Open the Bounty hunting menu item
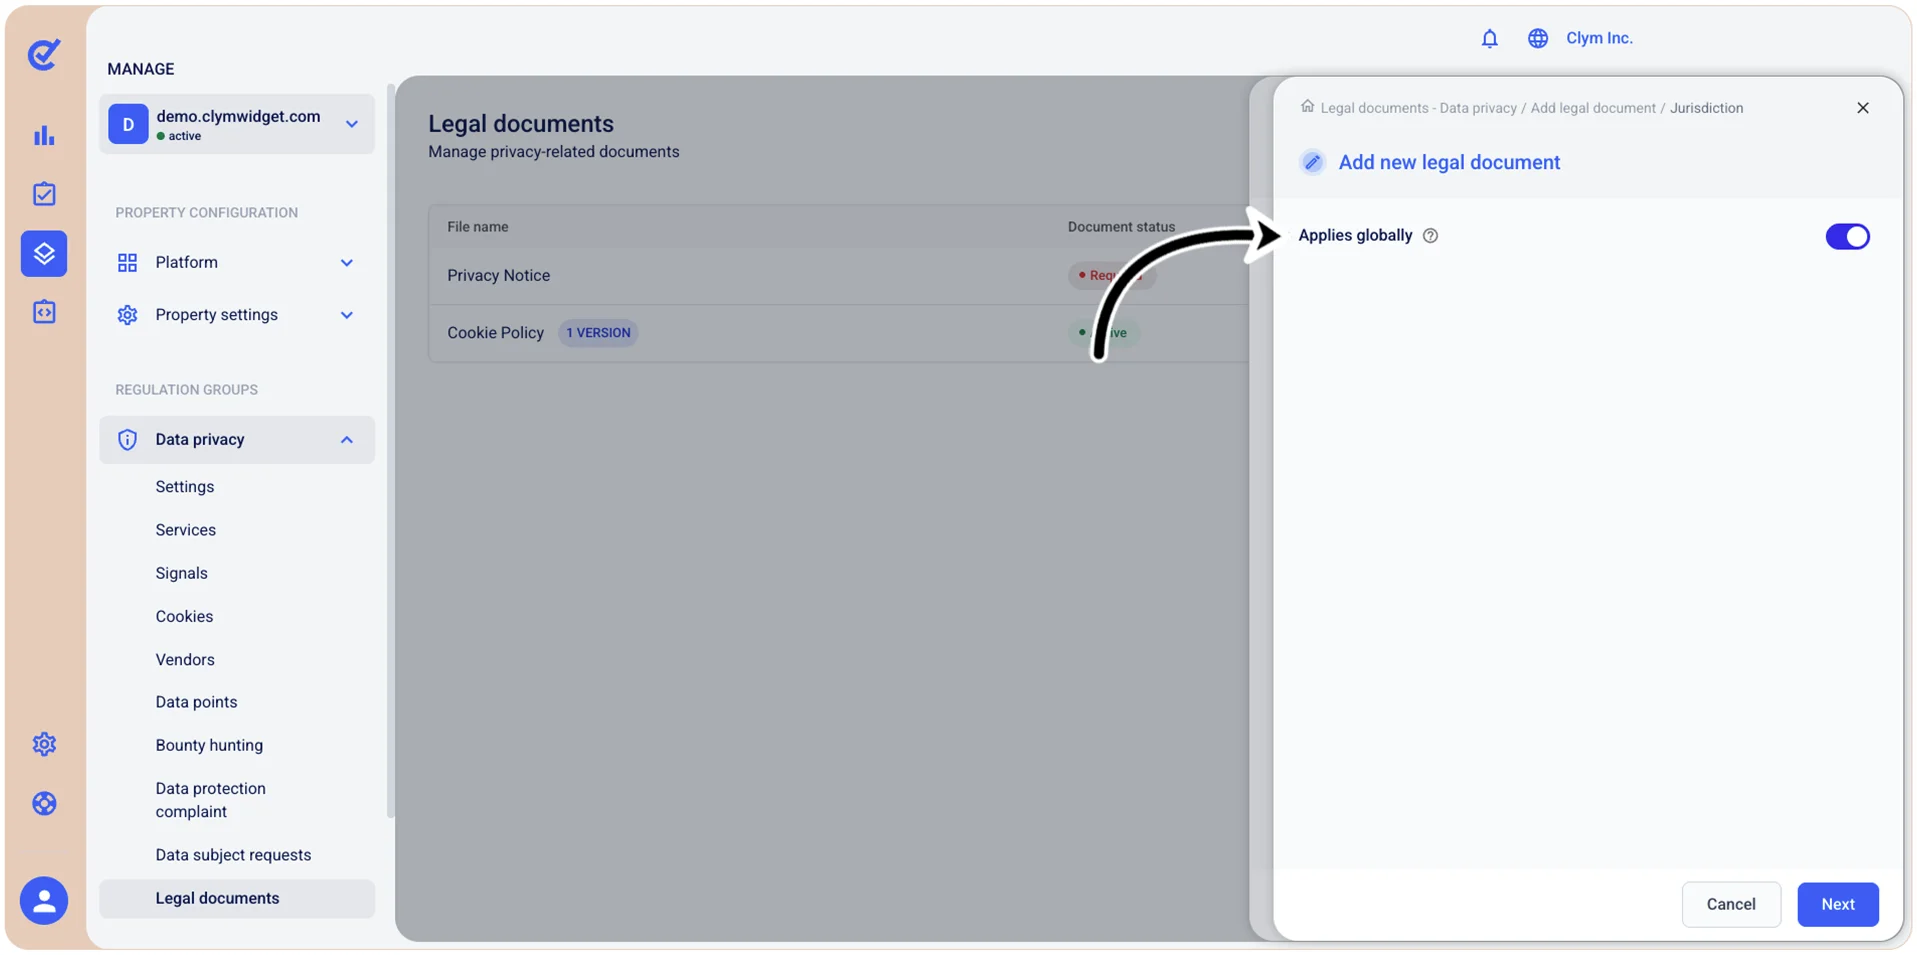This screenshot has height=955, width=1917. [x=209, y=745]
